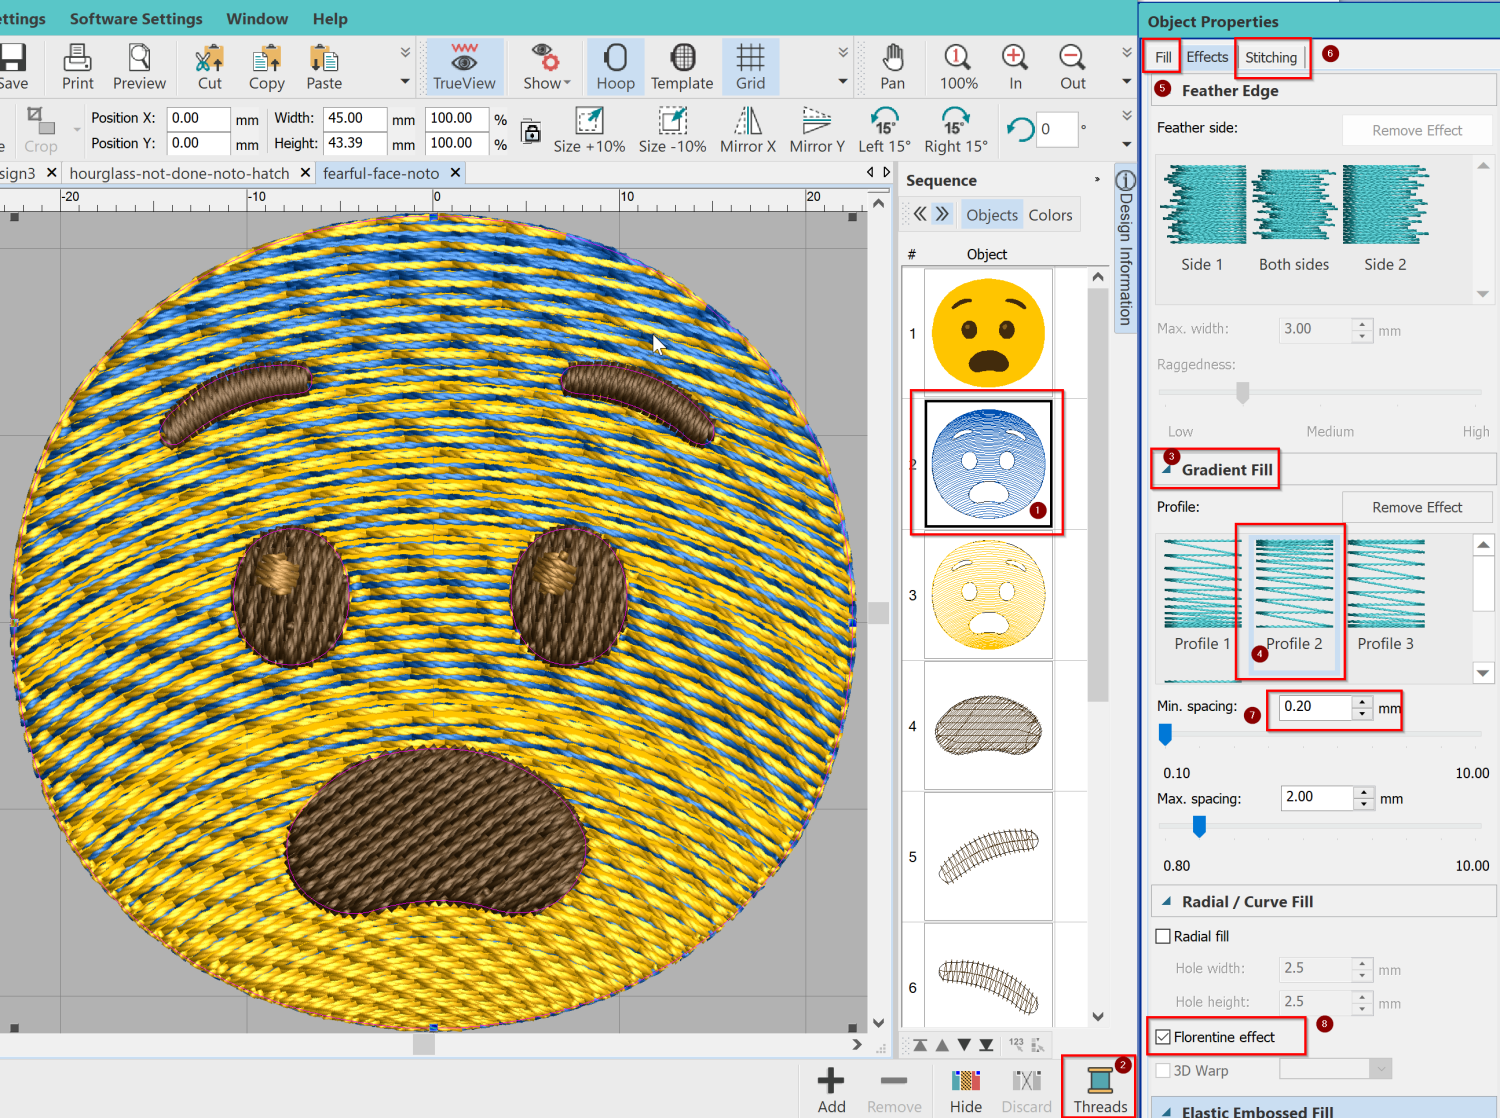This screenshot has height=1118, width=1500.
Task: Switch to the Stitching tab
Action: 1270,57
